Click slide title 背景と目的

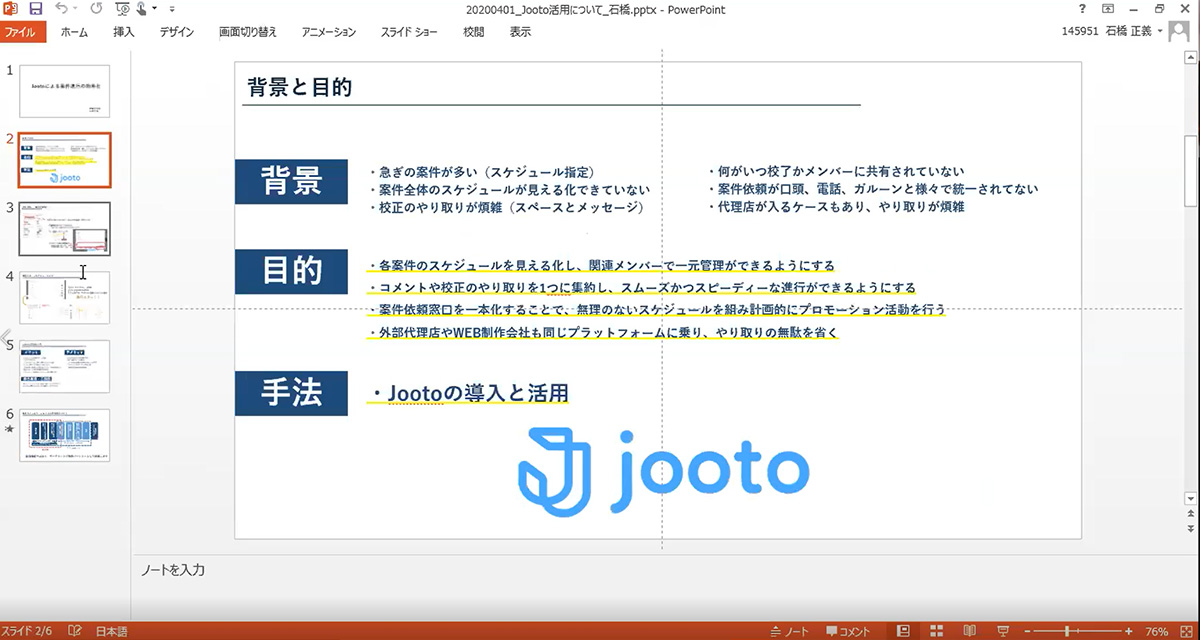coord(299,87)
